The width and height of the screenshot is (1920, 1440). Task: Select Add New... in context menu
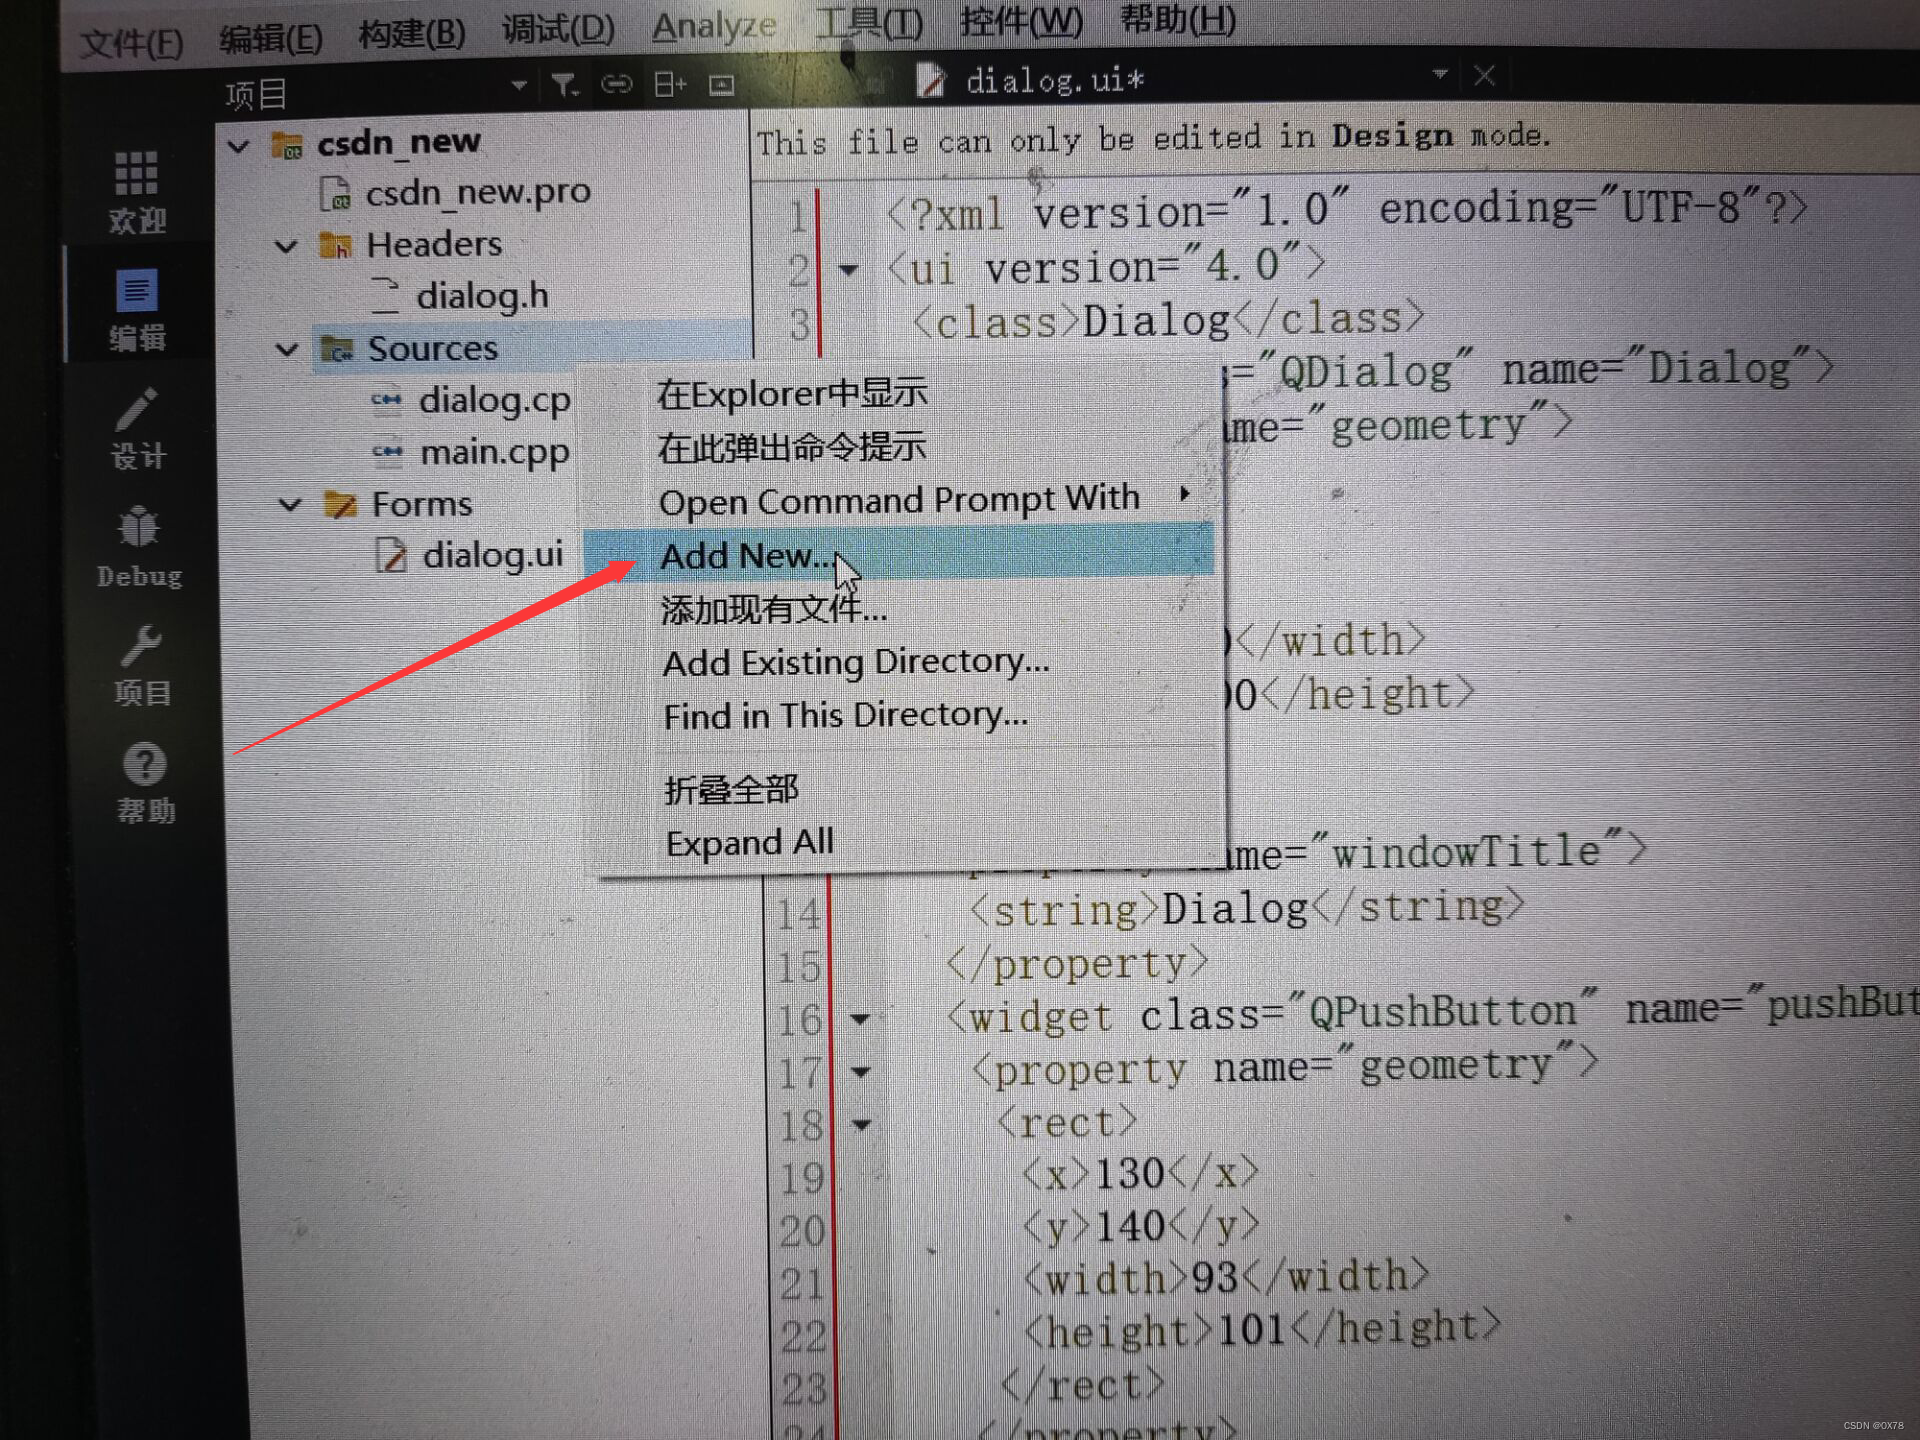(745, 556)
